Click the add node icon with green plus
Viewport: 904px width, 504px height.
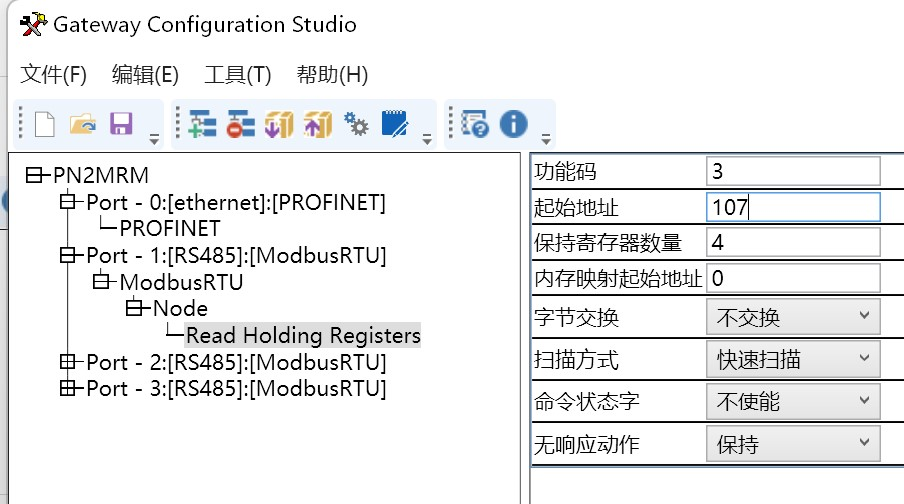(x=203, y=124)
